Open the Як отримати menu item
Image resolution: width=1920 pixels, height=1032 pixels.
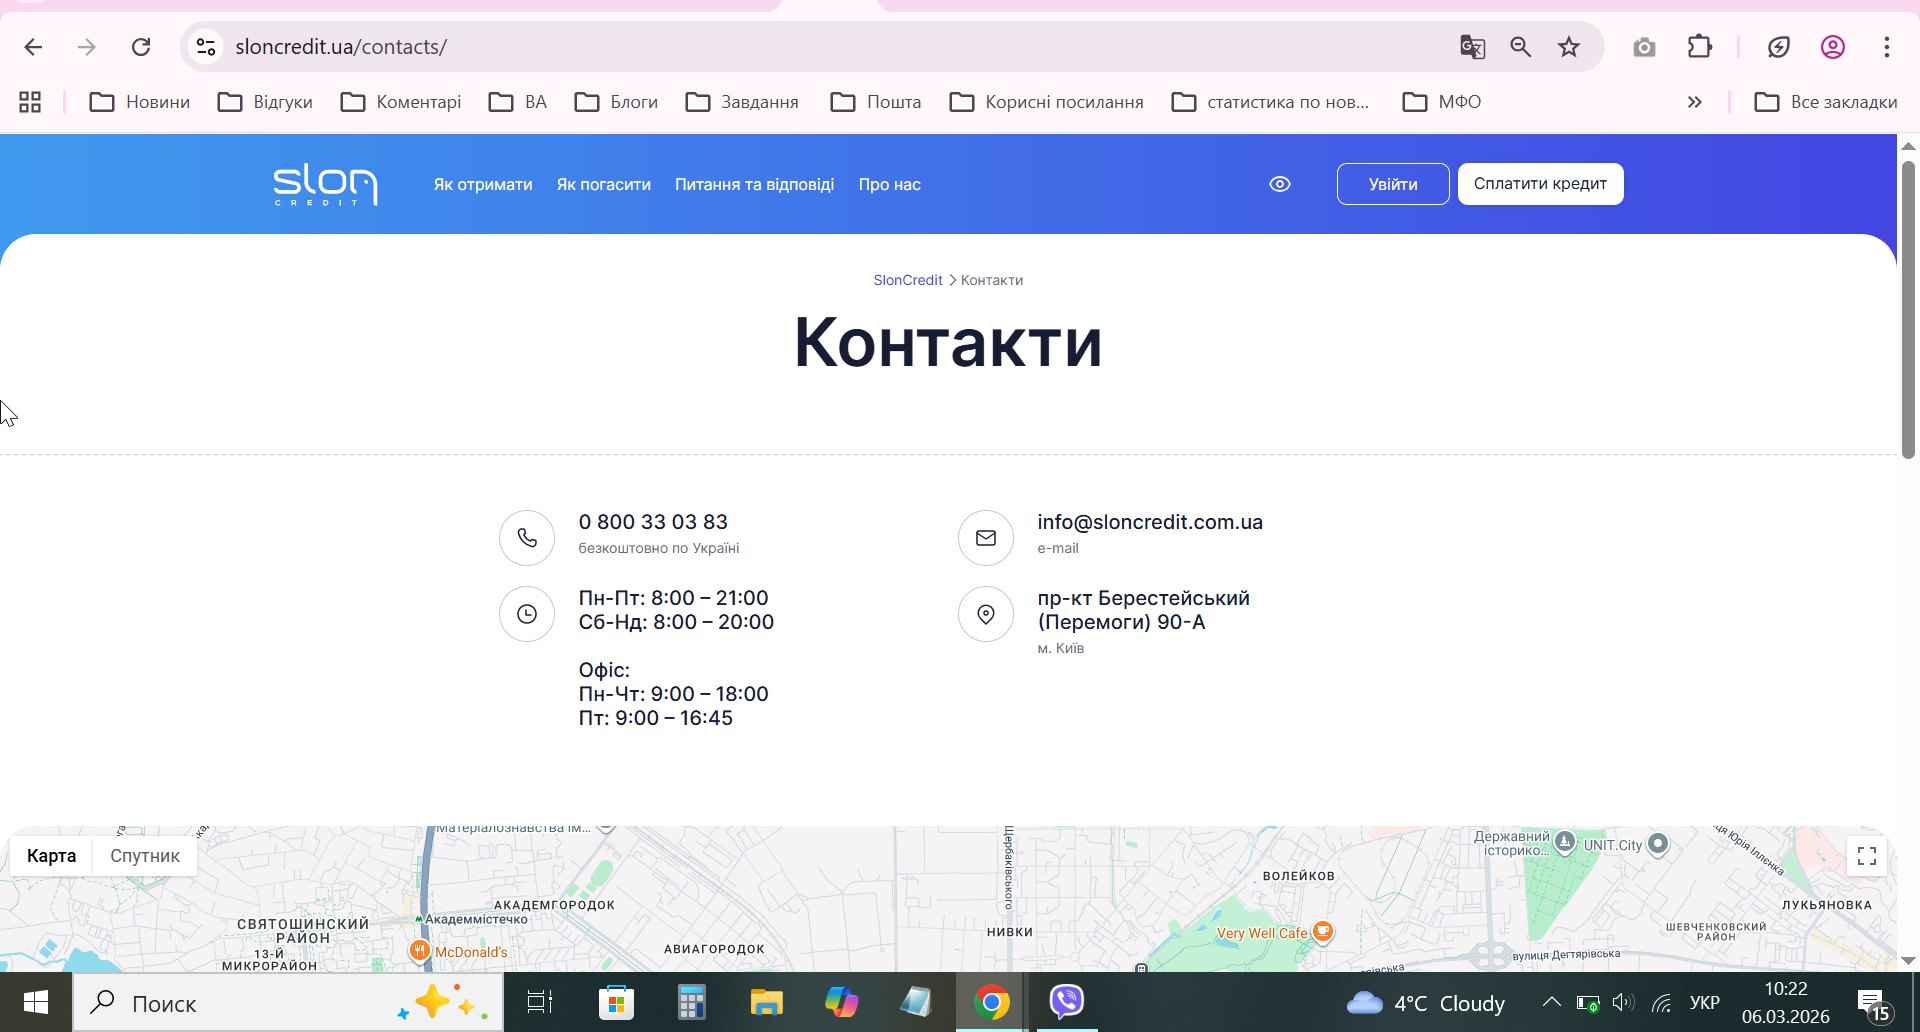[x=483, y=185]
